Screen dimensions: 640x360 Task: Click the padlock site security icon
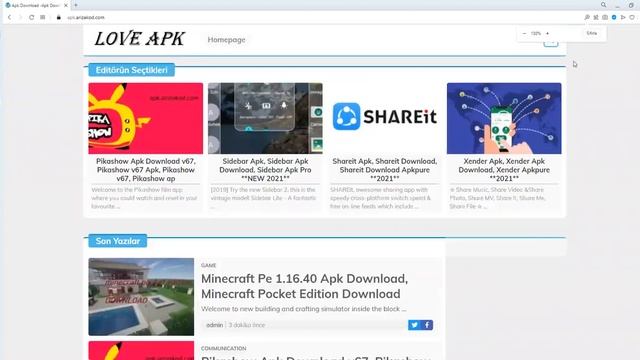point(58,18)
